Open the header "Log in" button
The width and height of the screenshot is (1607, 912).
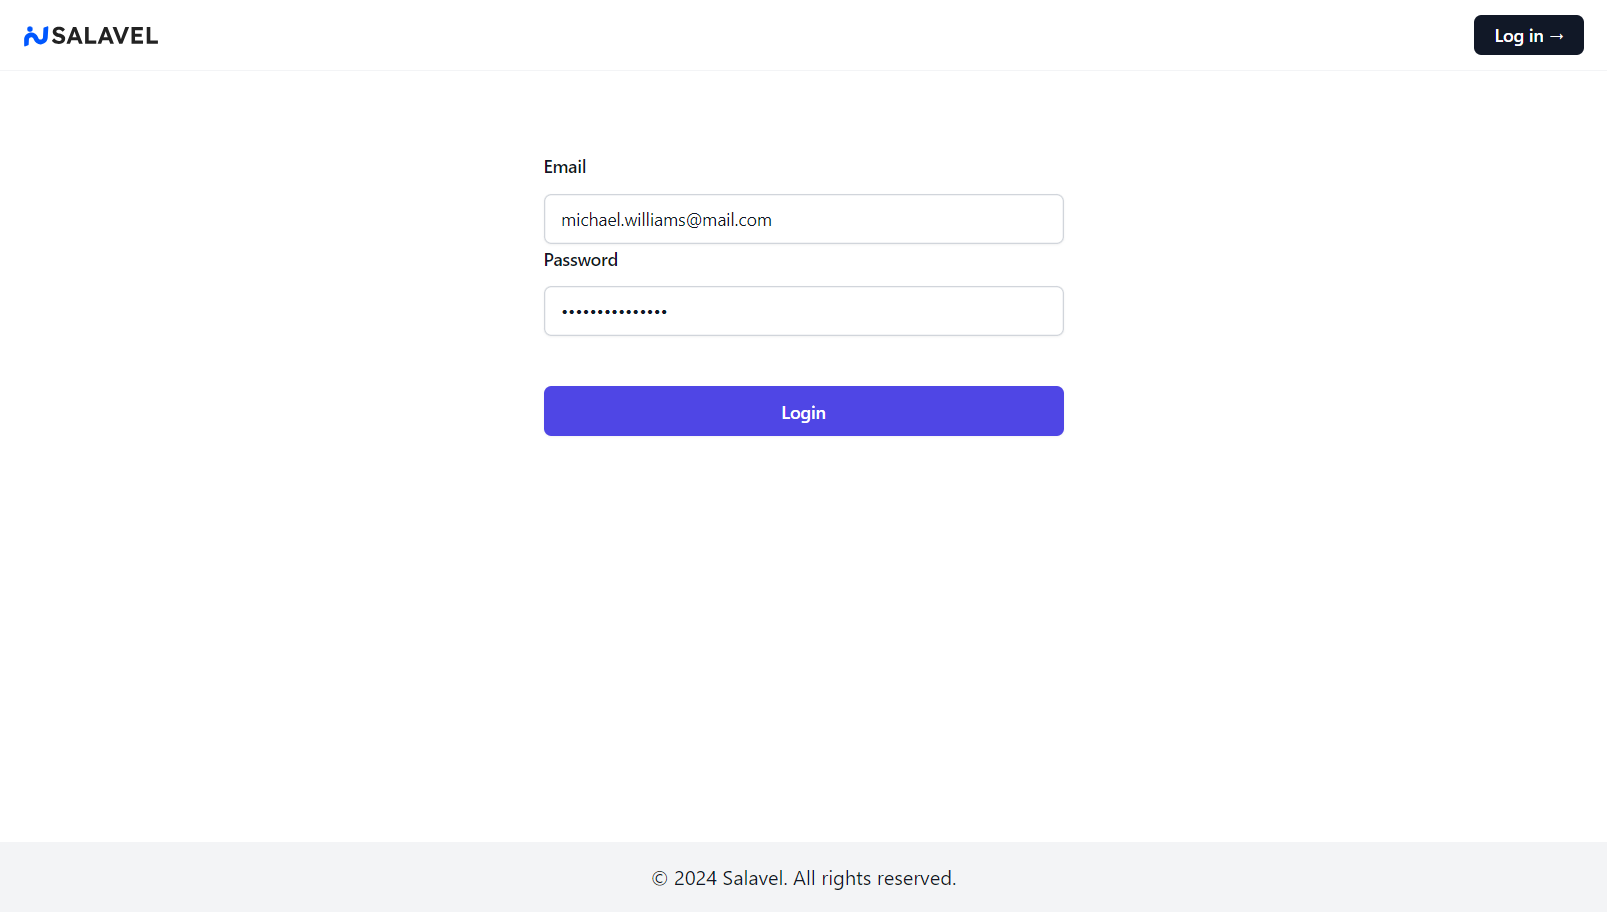click(1528, 35)
